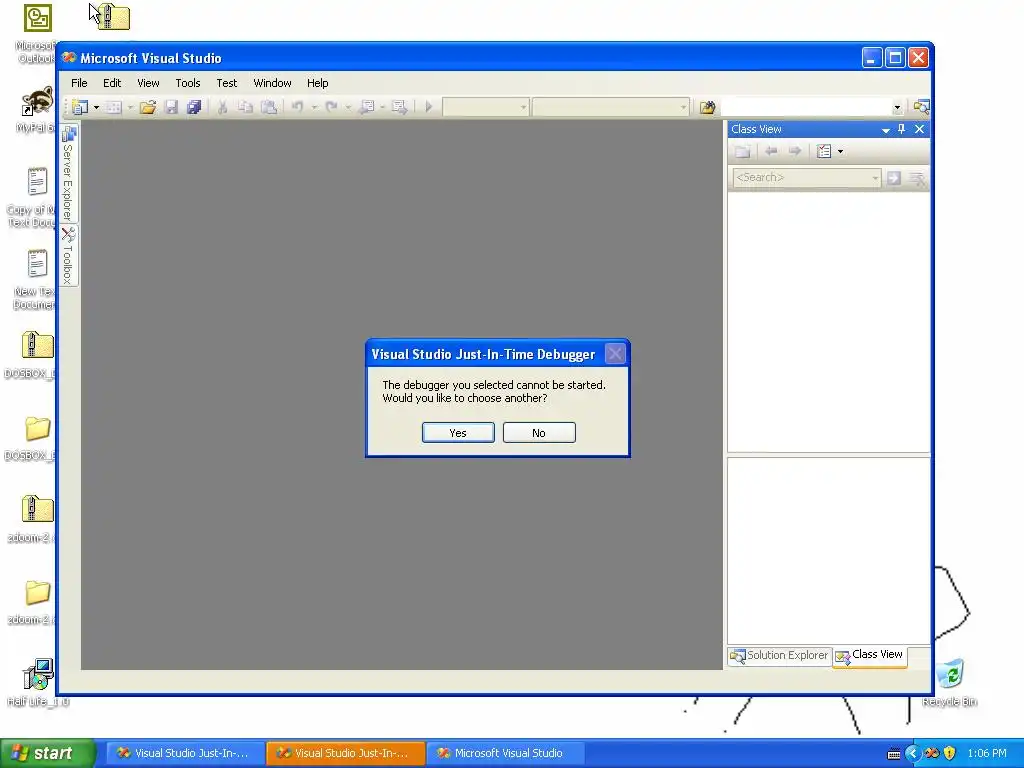Open the Window menu
Image resolution: width=1024 pixels, height=768 pixels.
272,83
